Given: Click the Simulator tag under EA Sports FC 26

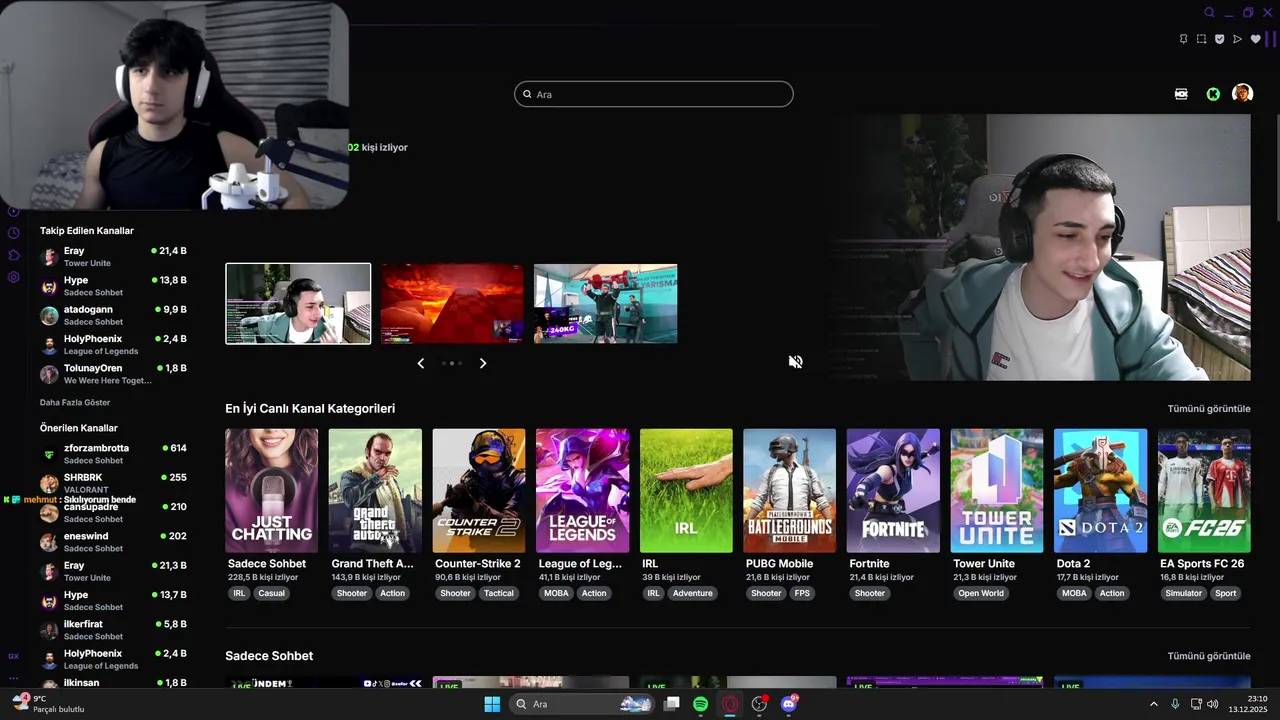Looking at the screenshot, I should click(1183, 593).
